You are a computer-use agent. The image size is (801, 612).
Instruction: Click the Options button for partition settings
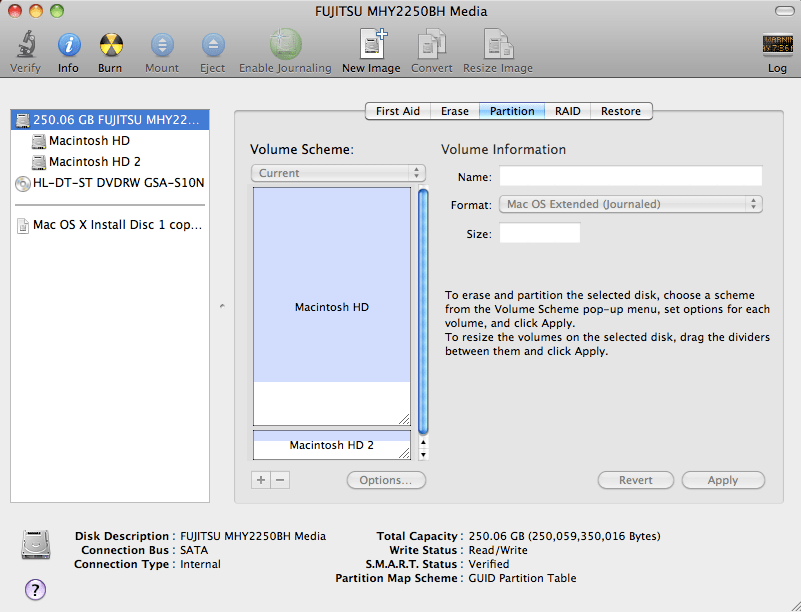(x=386, y=480)
